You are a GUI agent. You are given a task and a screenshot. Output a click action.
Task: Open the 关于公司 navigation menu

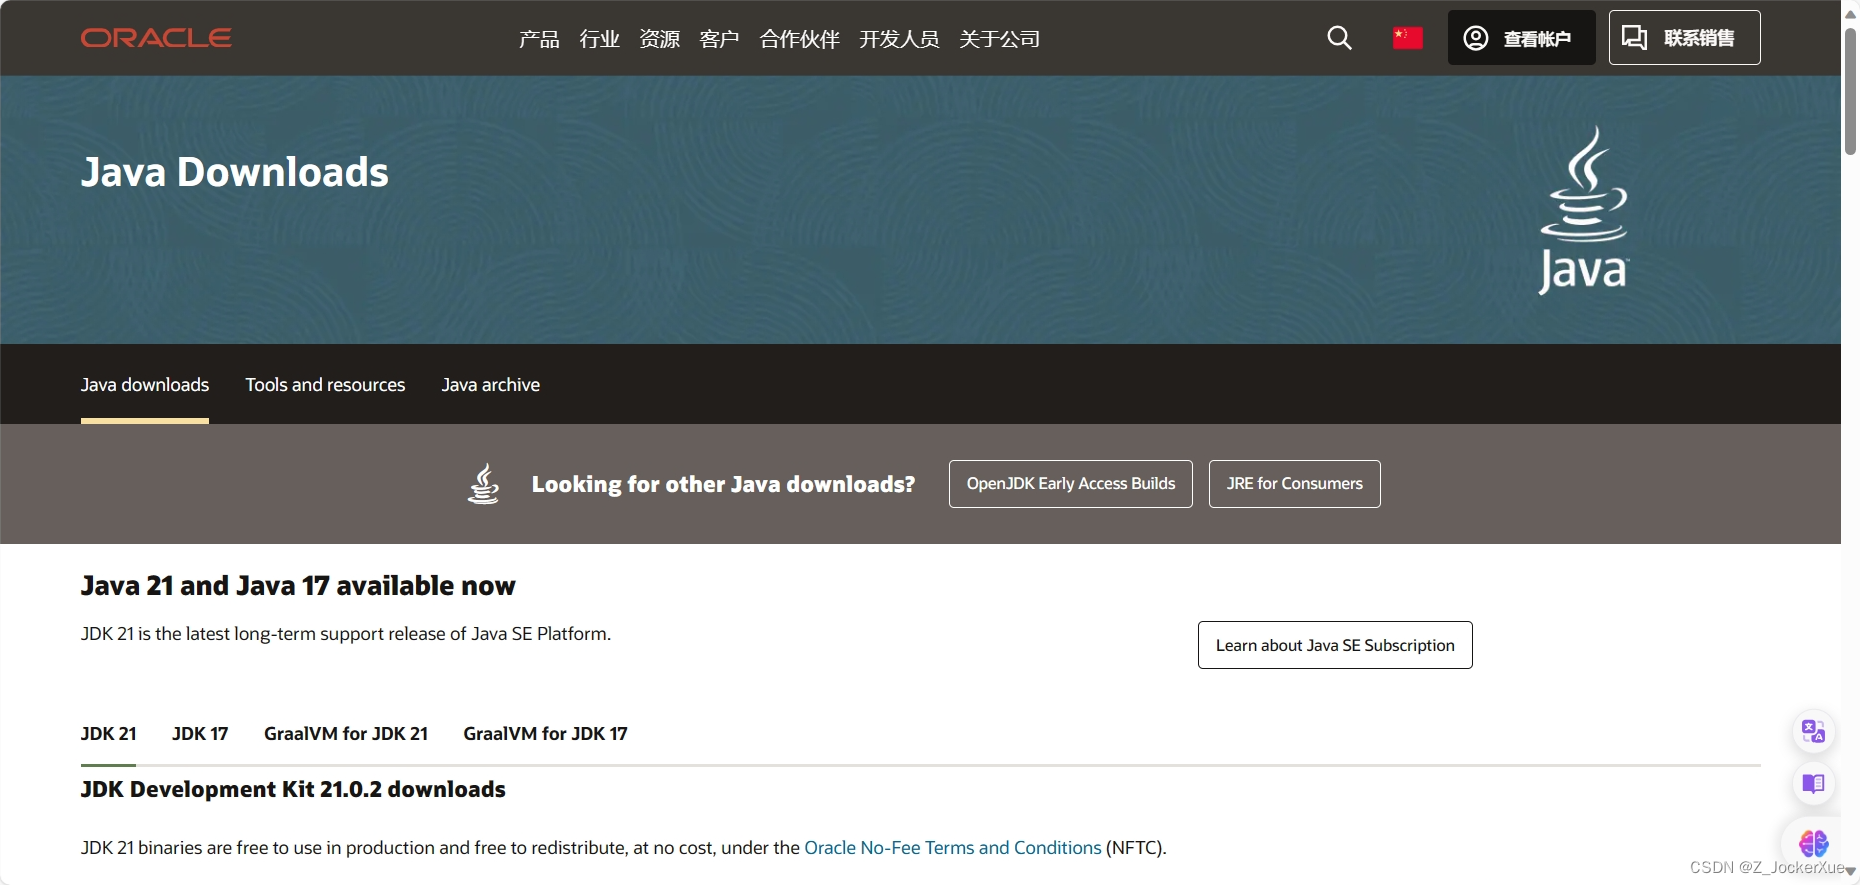[x=999, y=39]
